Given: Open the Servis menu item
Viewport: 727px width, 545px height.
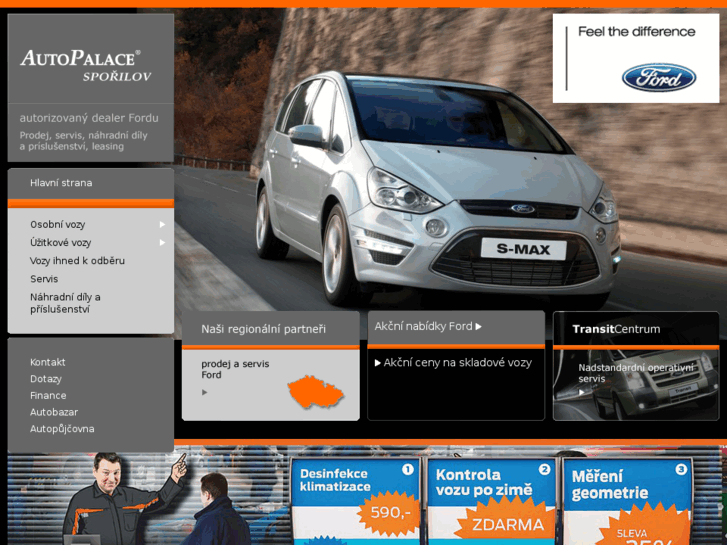Looking at the screenshot, I should pos(44,279).
